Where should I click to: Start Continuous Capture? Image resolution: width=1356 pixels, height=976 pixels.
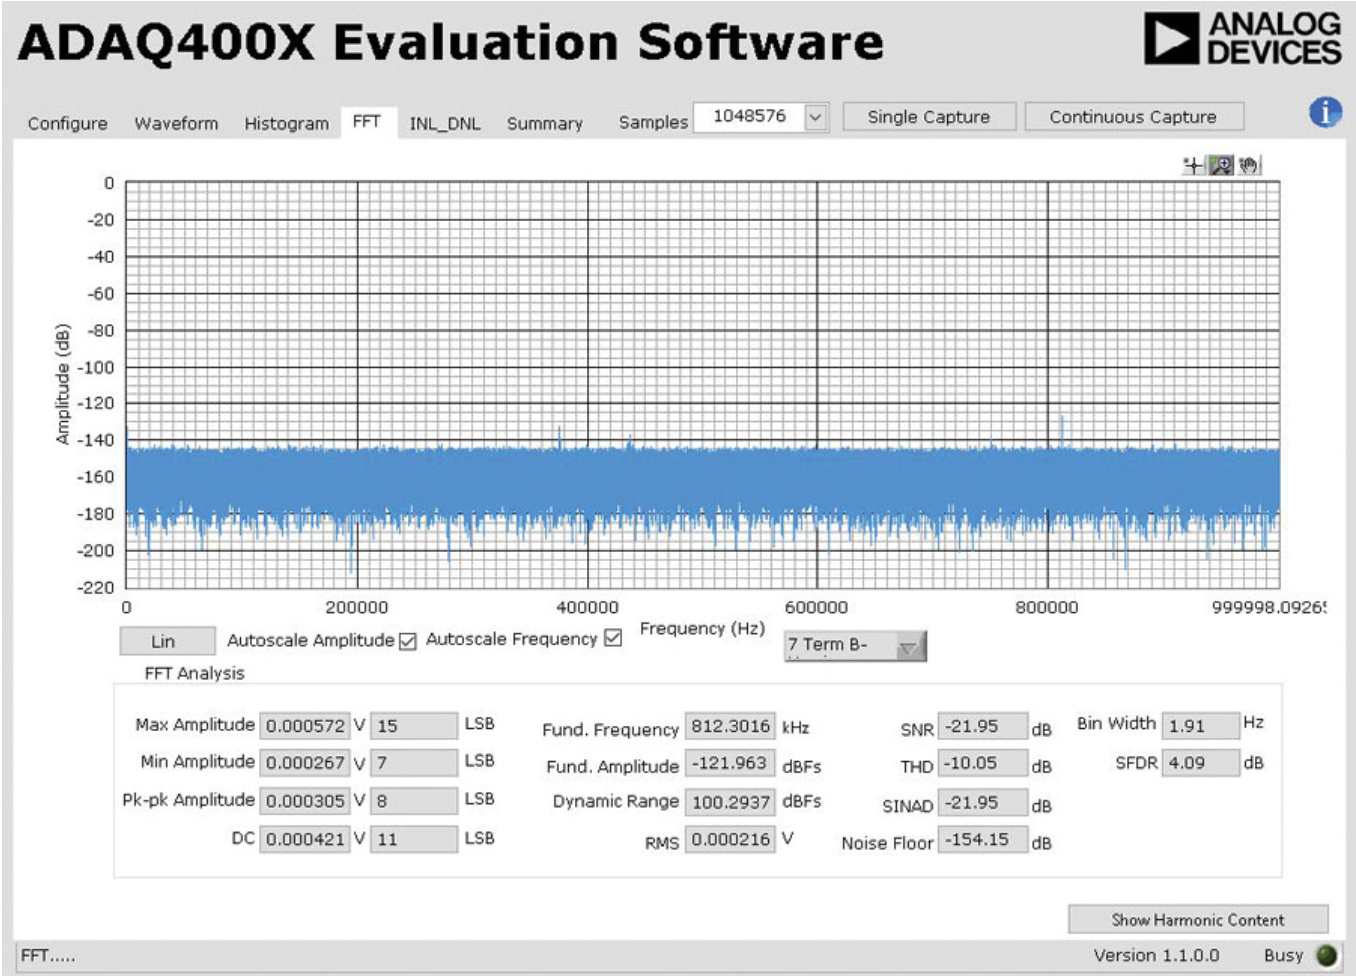point(1134,117)
